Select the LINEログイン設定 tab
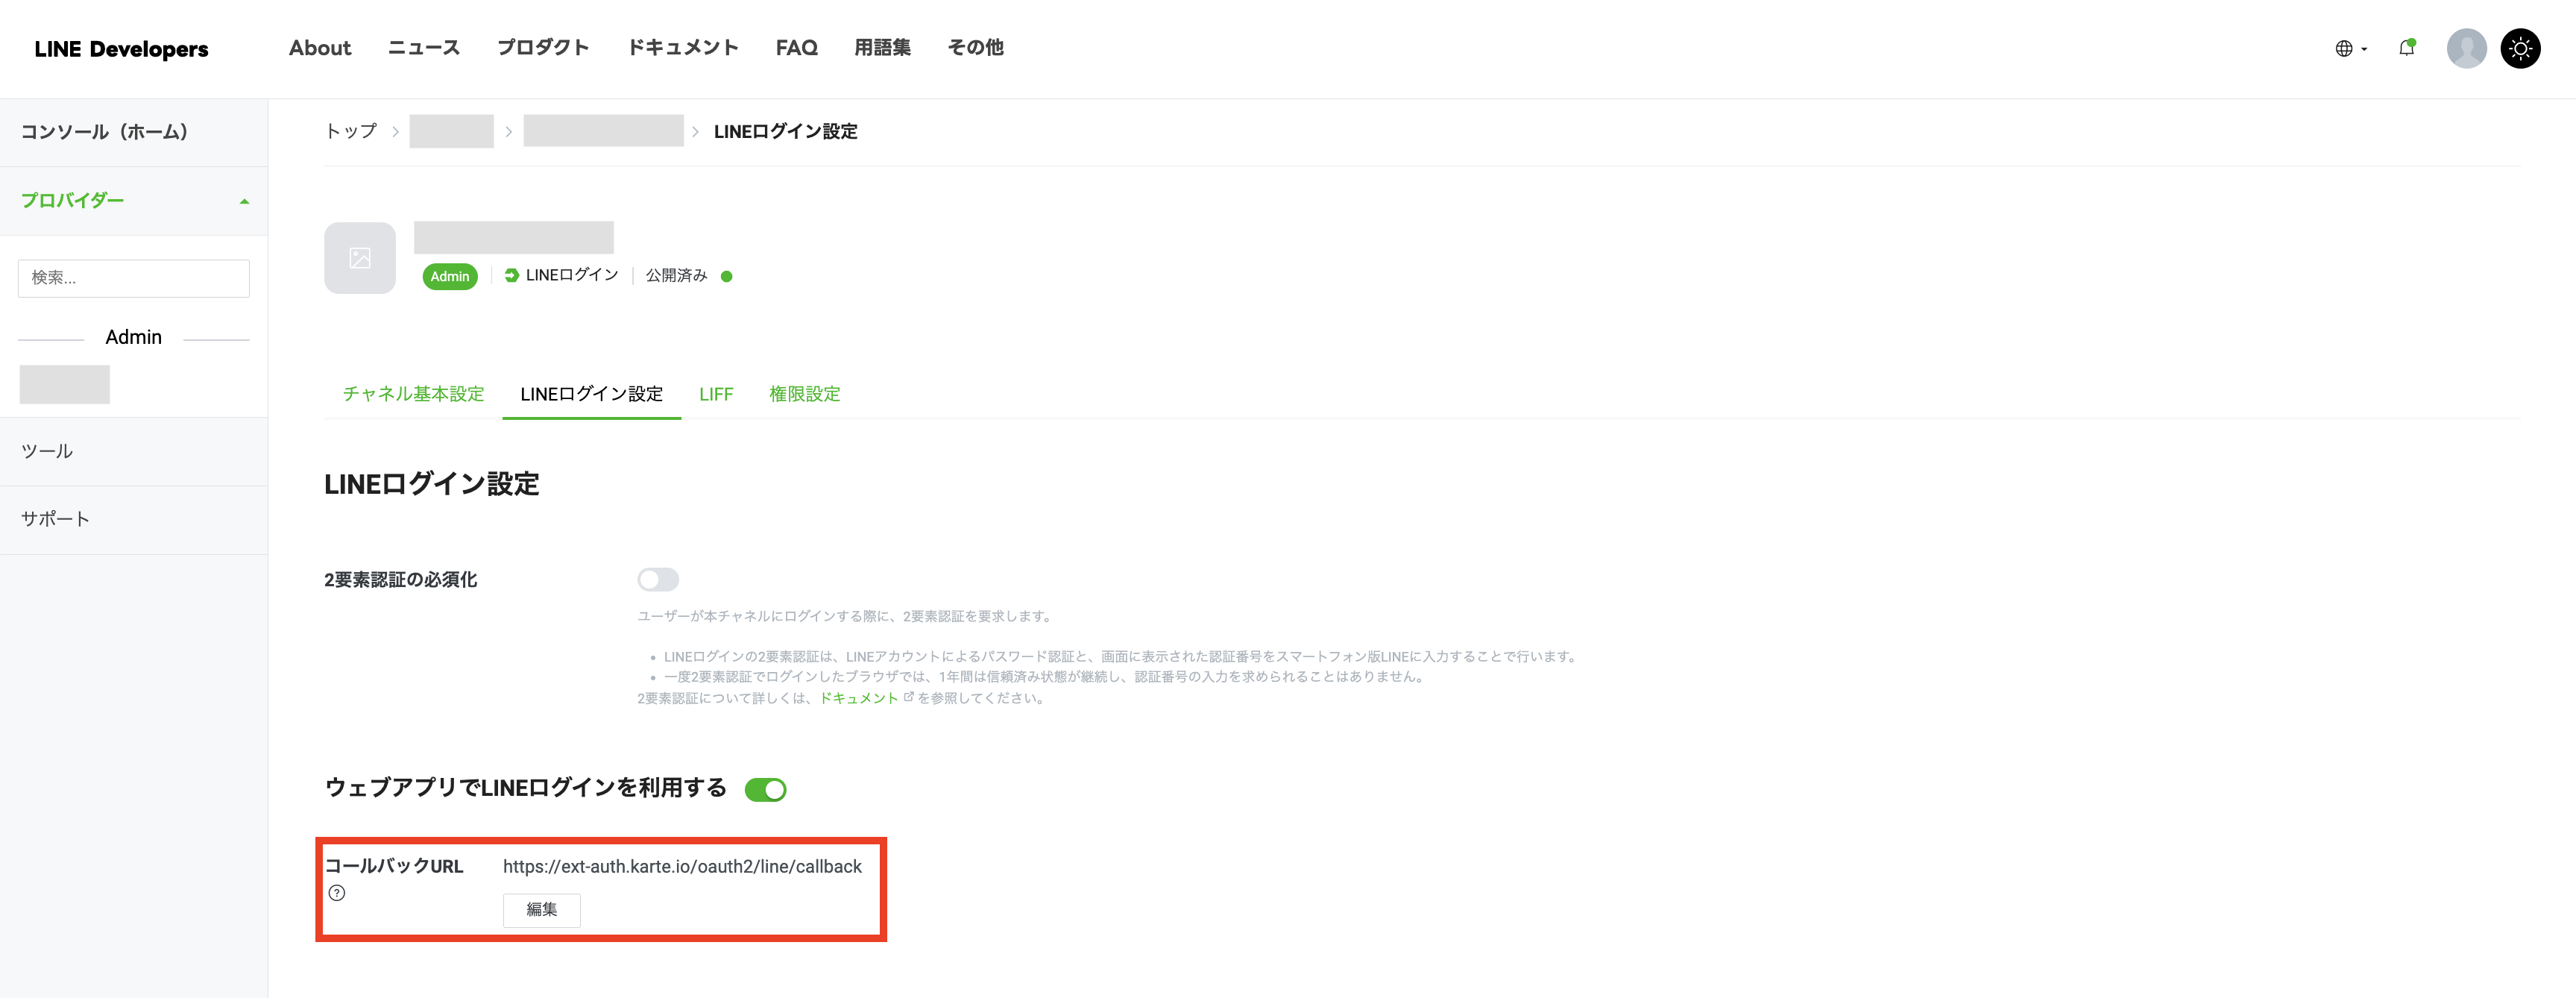Viewport: 2576px width, 998px height. pos(592,394)
